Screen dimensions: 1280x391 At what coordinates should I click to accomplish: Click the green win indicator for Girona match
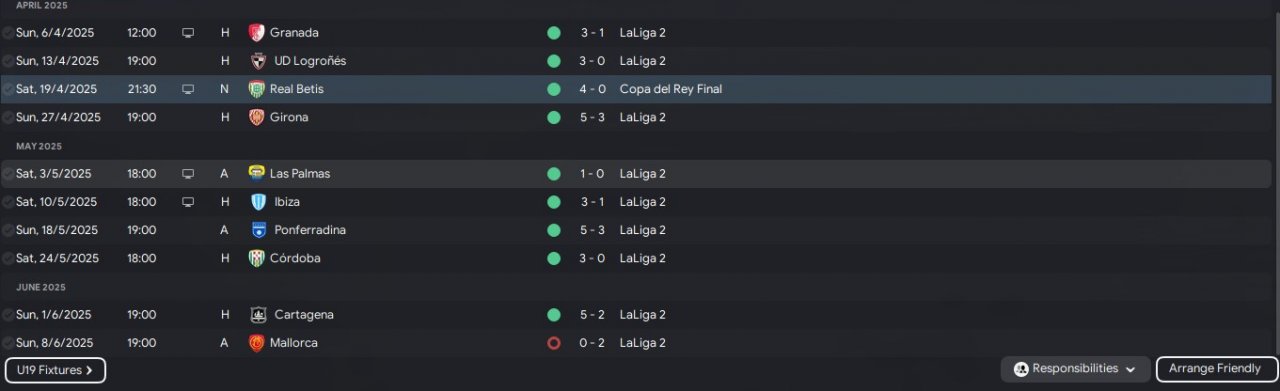click(554, 117)
